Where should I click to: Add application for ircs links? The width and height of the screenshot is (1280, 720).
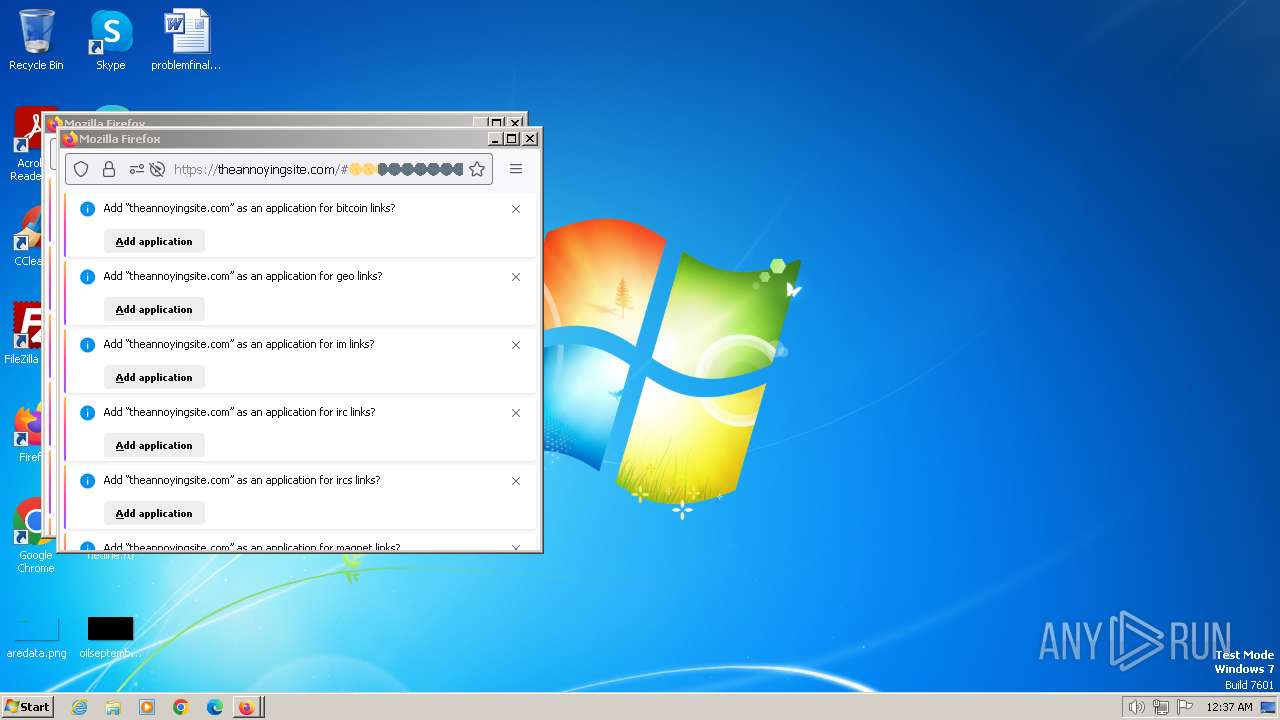tap(154, 513)
